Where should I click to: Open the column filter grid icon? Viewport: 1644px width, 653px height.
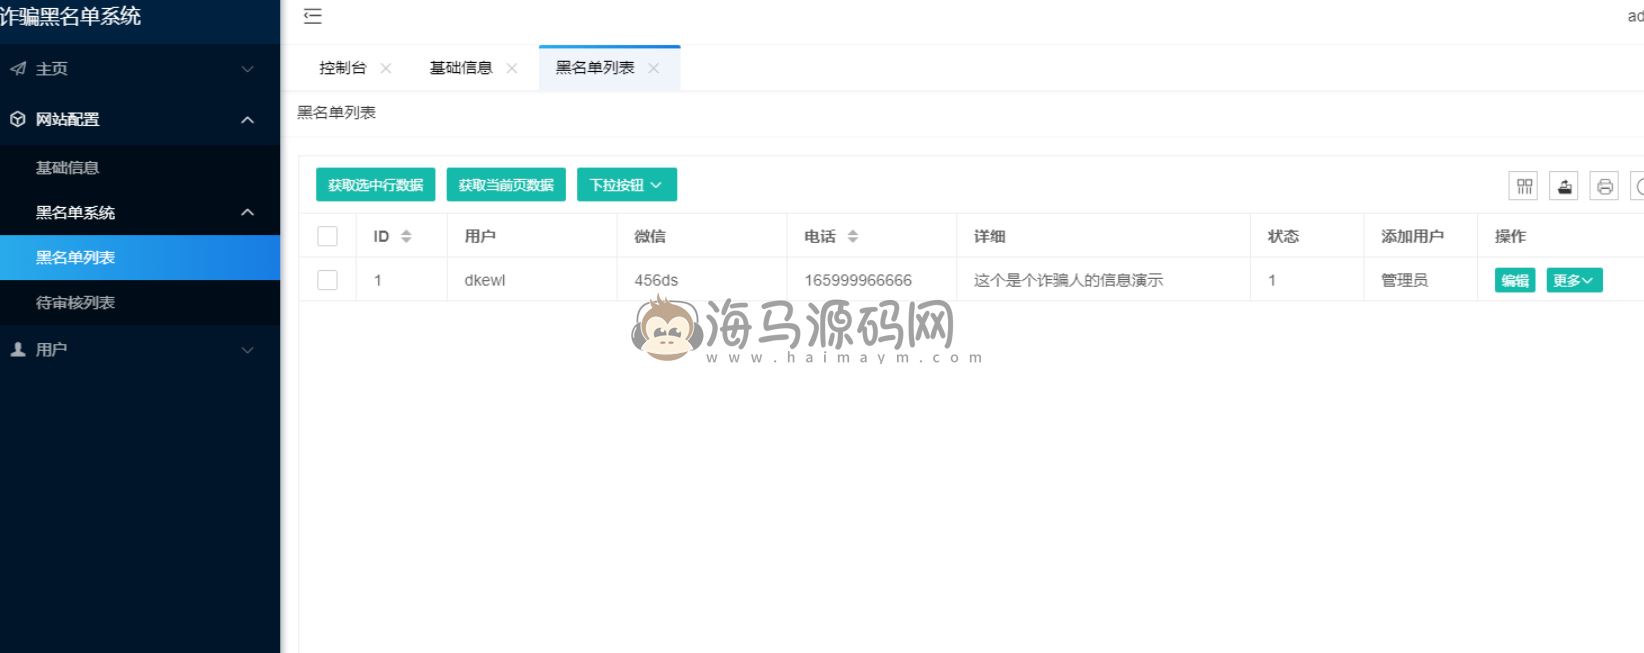point(1524,186)
